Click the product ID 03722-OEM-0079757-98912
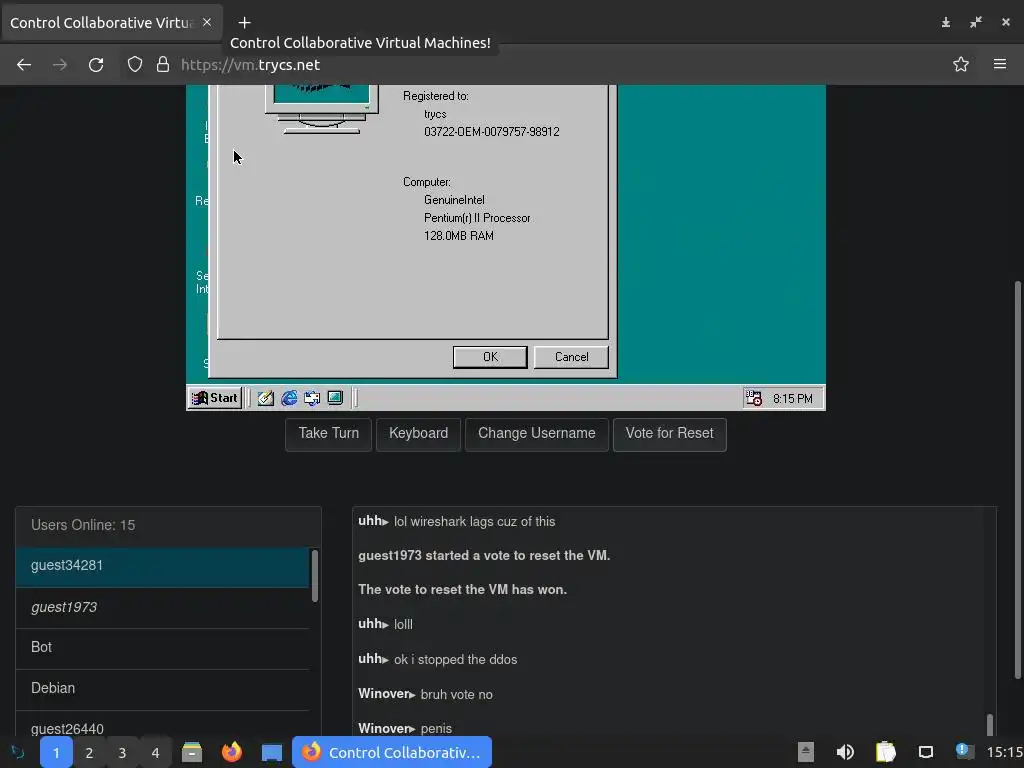1024x768 pixels. pos(492,132)
